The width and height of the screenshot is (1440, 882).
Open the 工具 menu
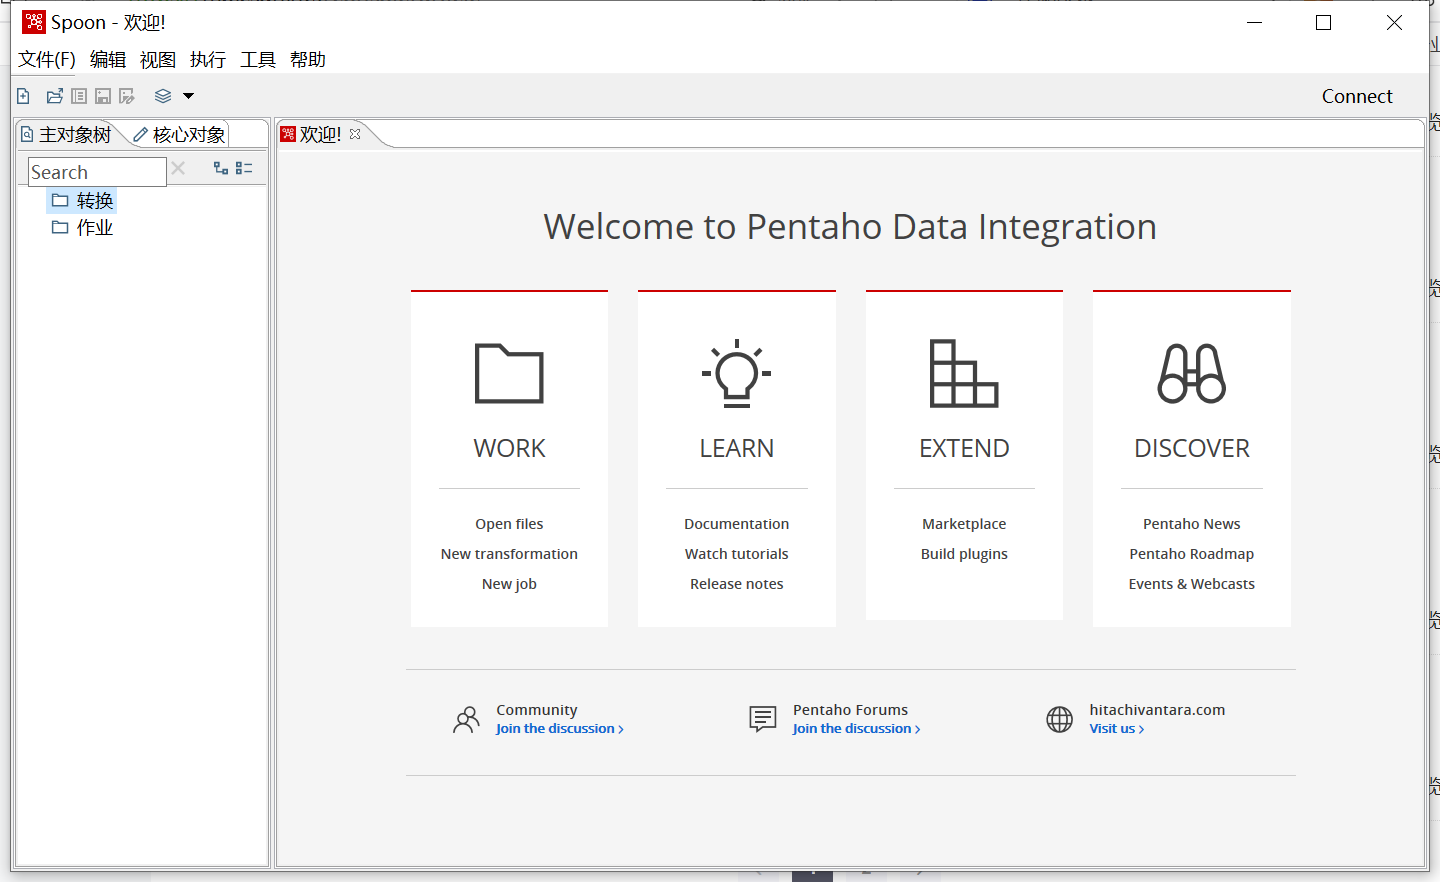[258, 60]
